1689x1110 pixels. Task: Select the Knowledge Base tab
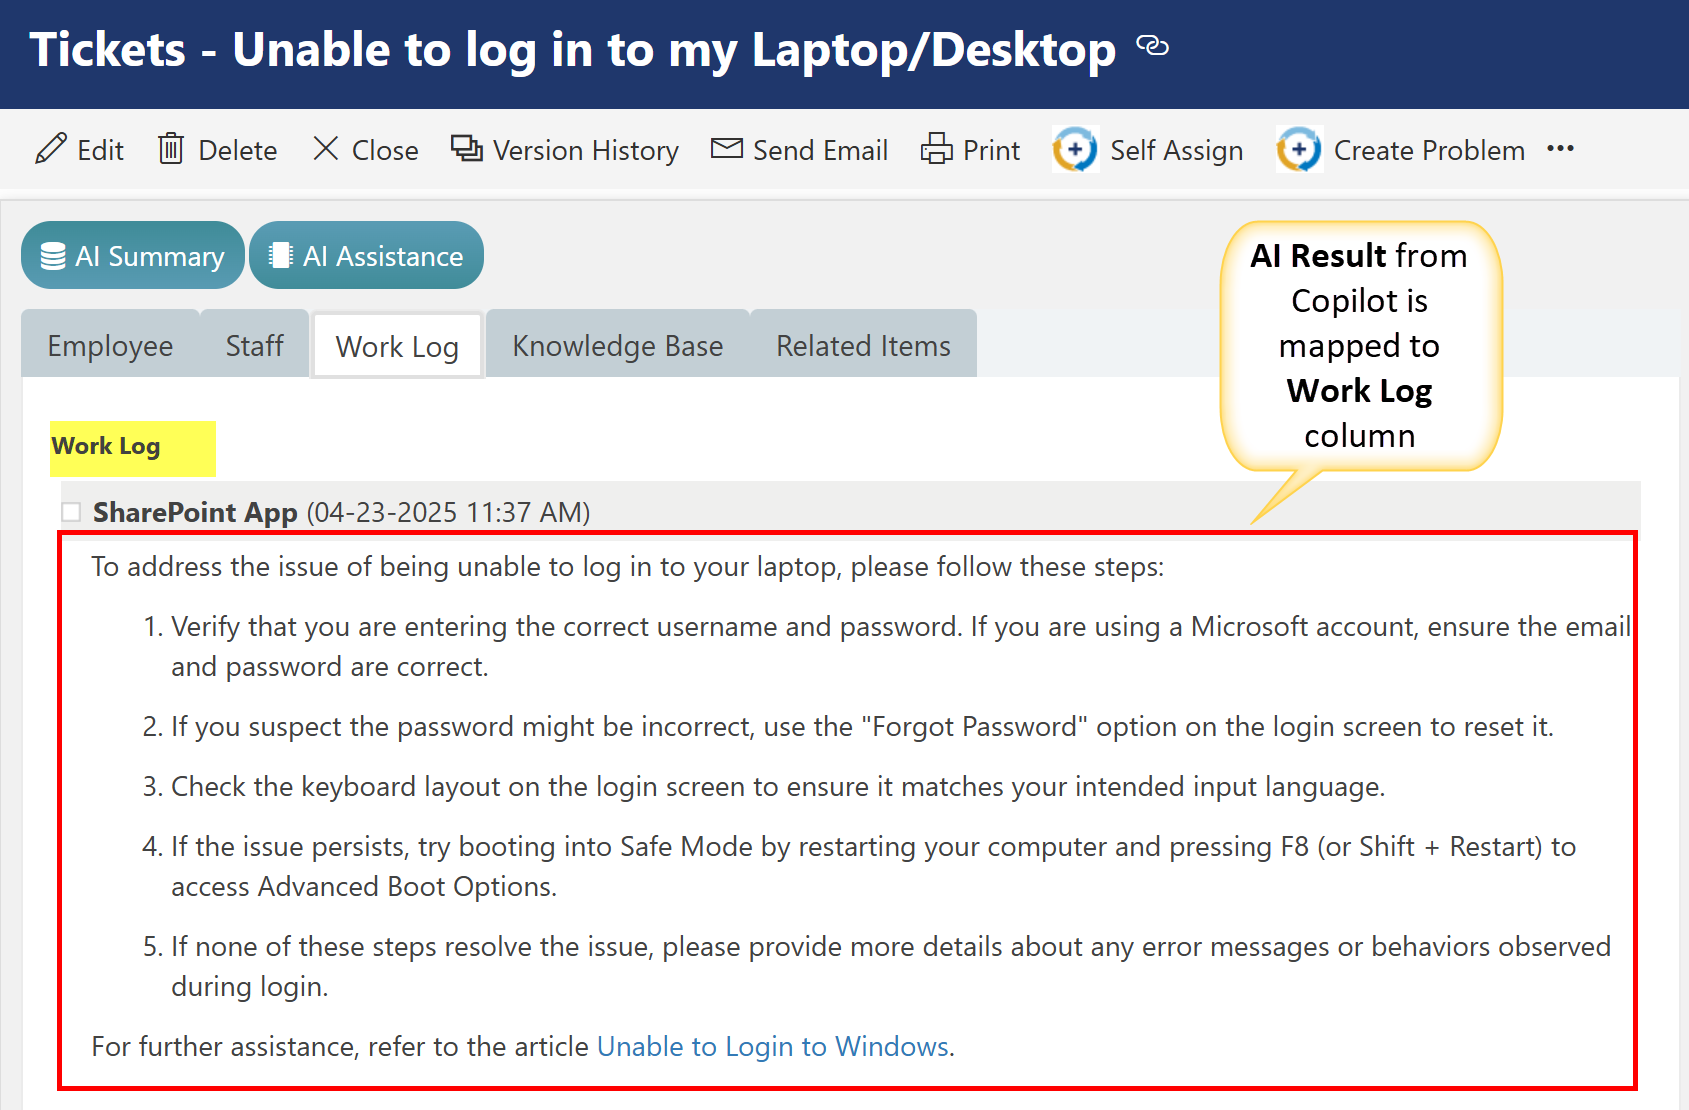[x=617, y=346]
